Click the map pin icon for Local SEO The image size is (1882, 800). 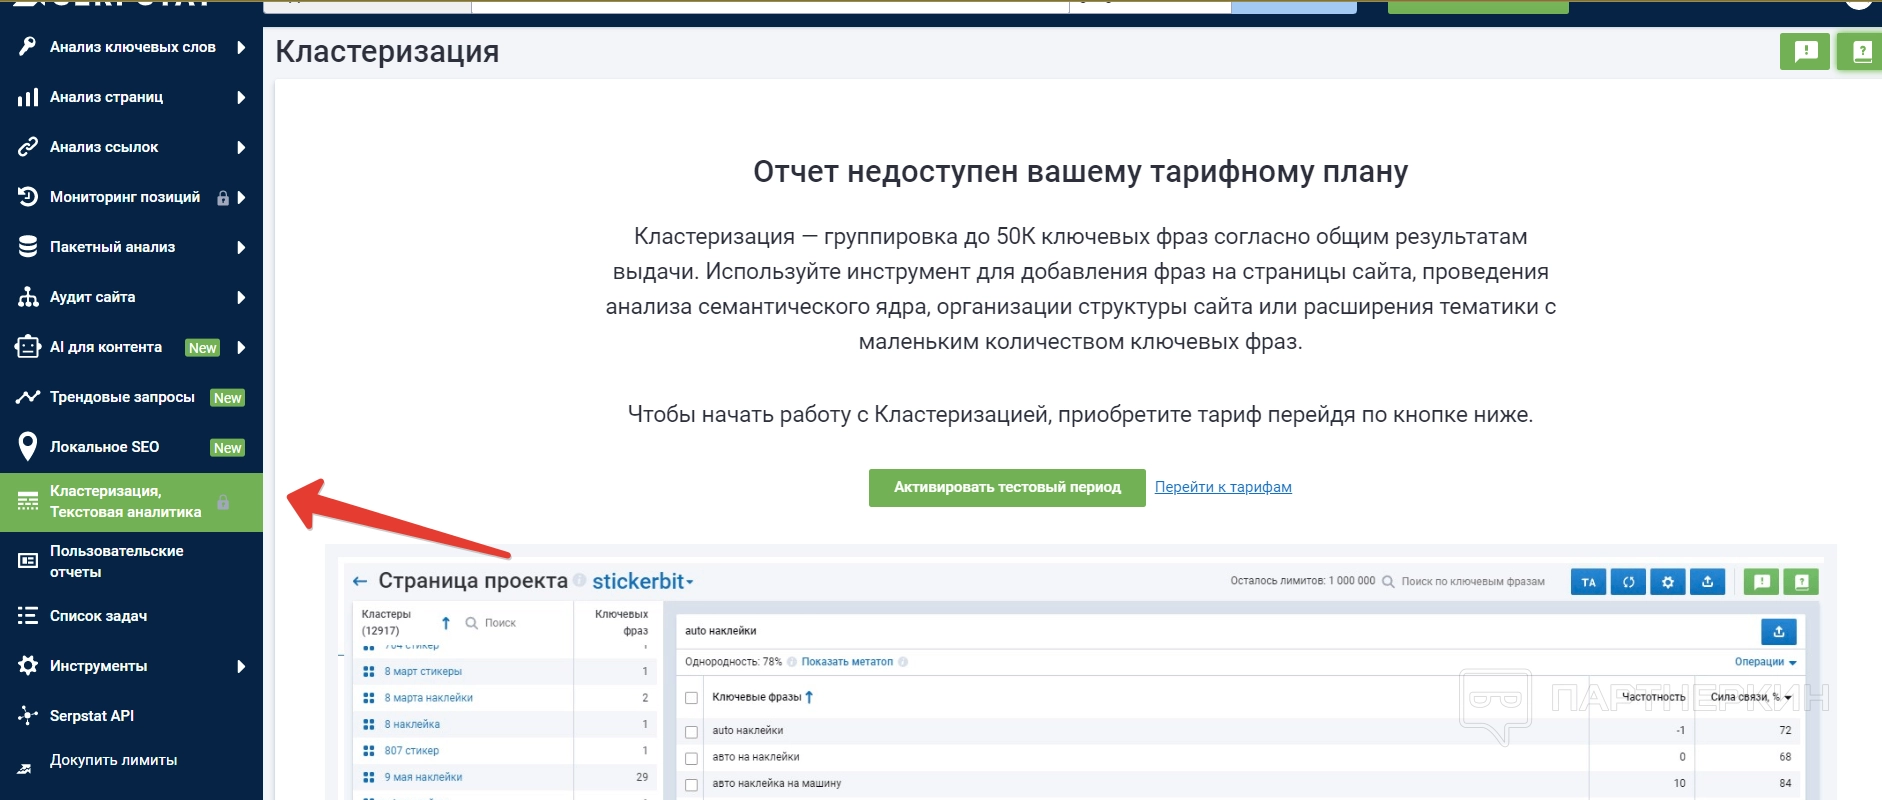(x=27, y=447)
